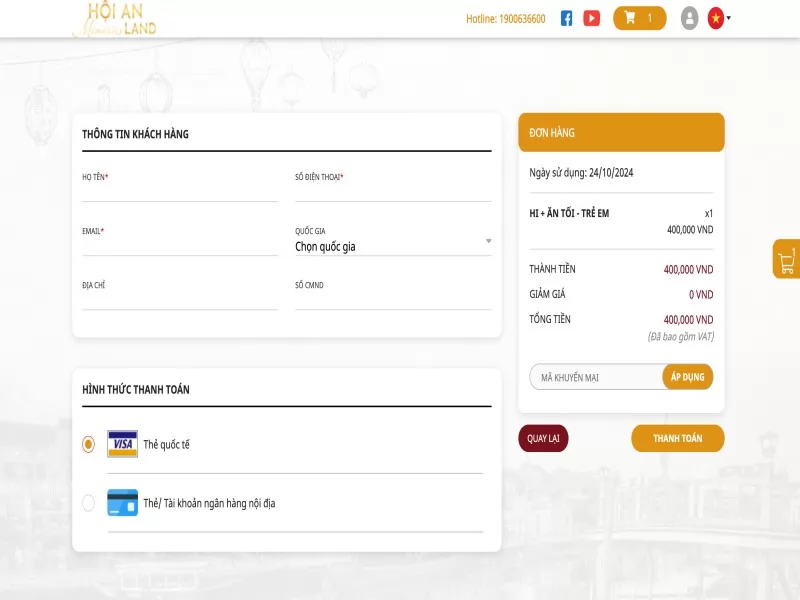
Task: Expand the language selector arrow
Action: pyautogui.click(x=729, y=18)
